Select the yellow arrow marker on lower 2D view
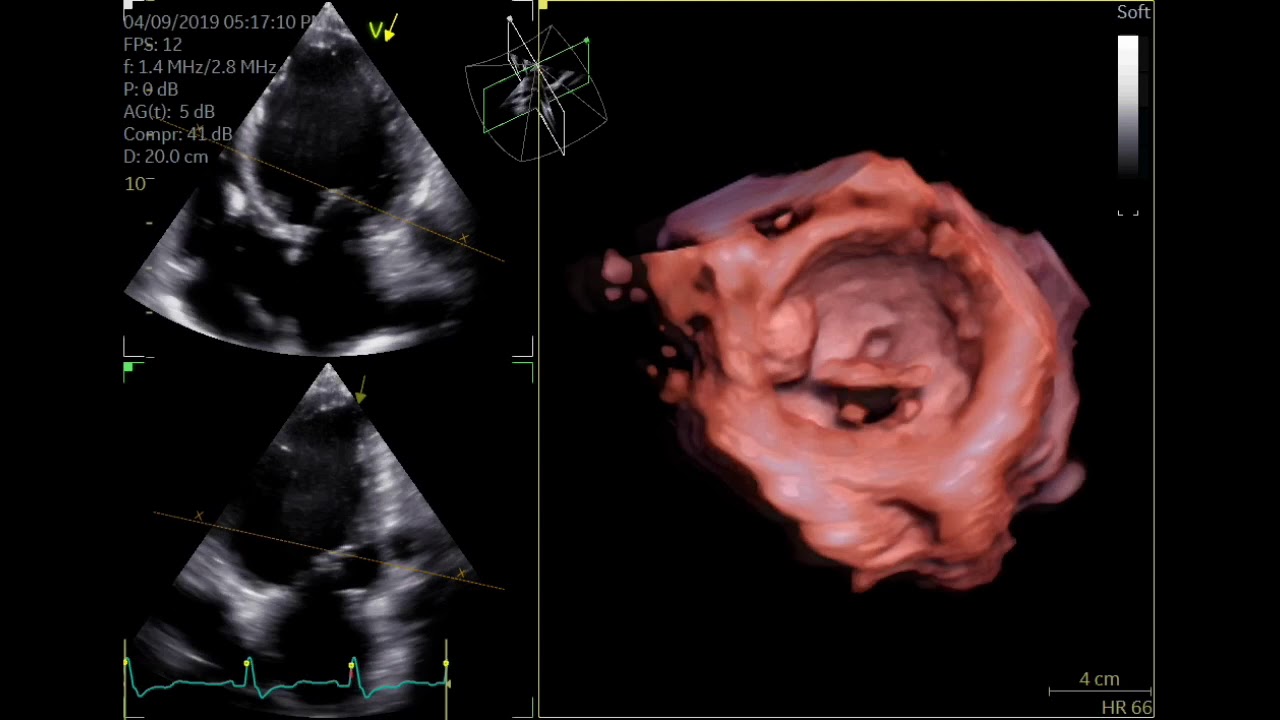 pos(361,390)
